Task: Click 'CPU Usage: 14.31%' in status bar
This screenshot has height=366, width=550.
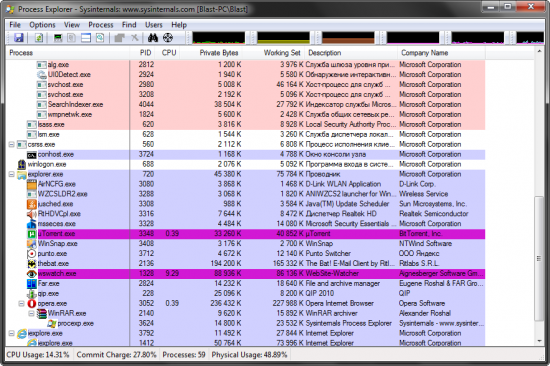Action: coord(38,355)
